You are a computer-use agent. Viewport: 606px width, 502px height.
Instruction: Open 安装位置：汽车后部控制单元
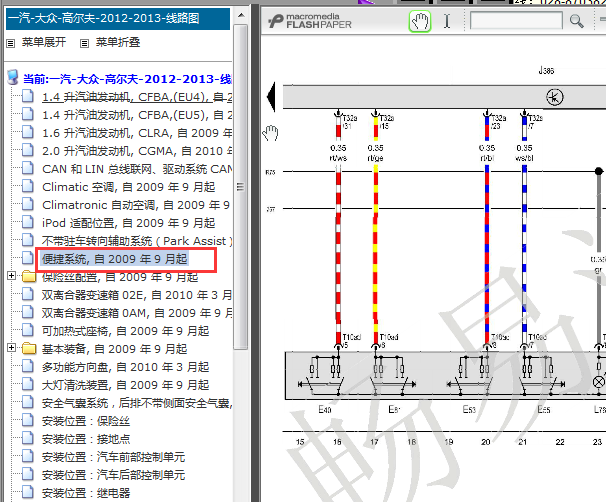[113, 475]
